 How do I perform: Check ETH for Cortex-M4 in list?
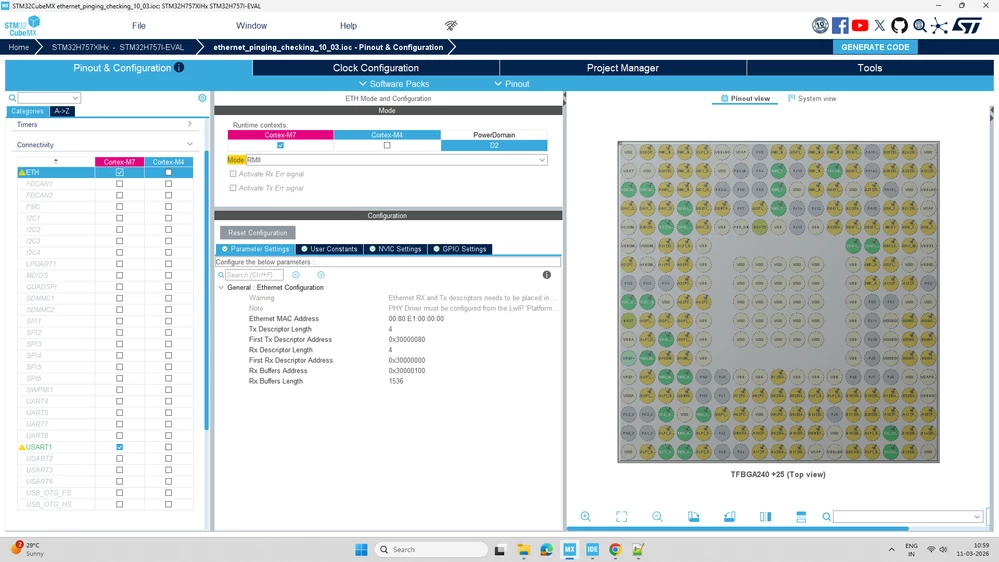(168, 173)
